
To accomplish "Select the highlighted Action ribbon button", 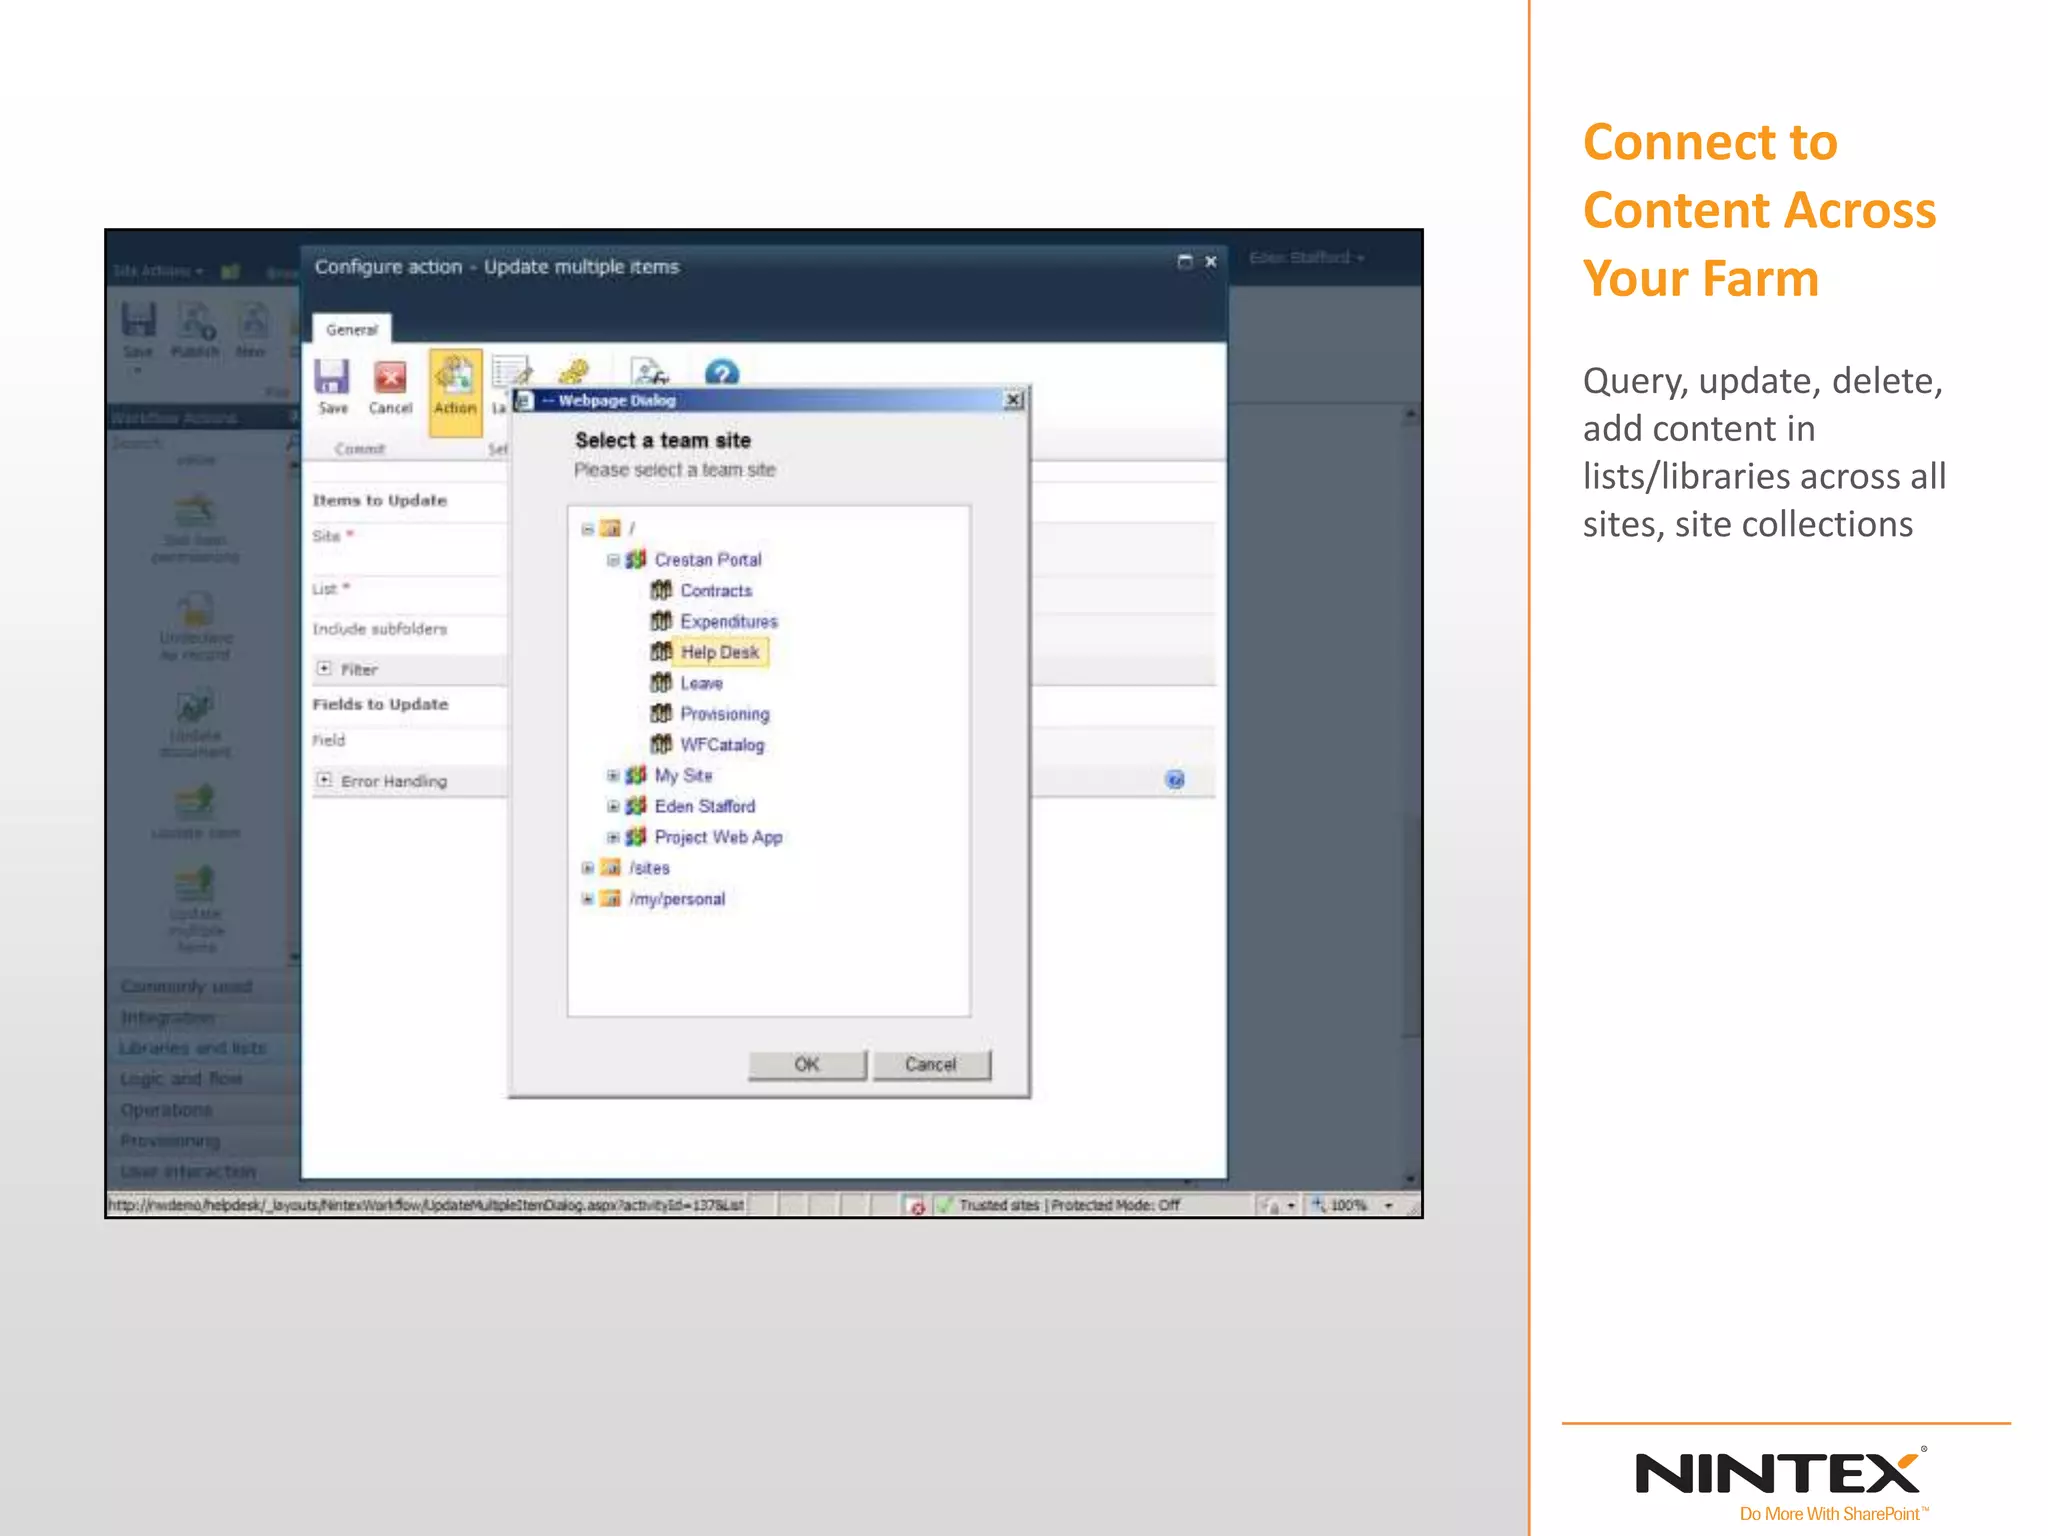I will (x=455, y=391).
